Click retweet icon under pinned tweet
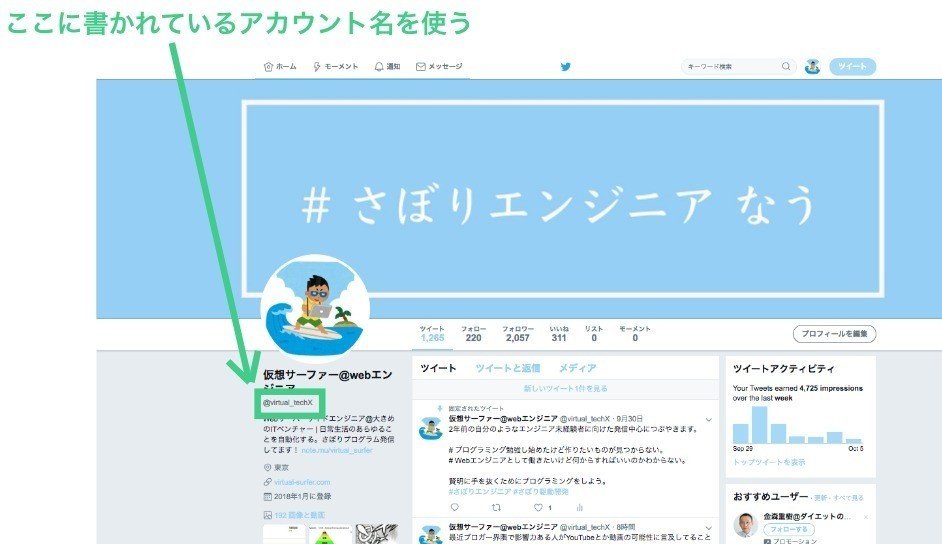 click(x=496, y=507)
